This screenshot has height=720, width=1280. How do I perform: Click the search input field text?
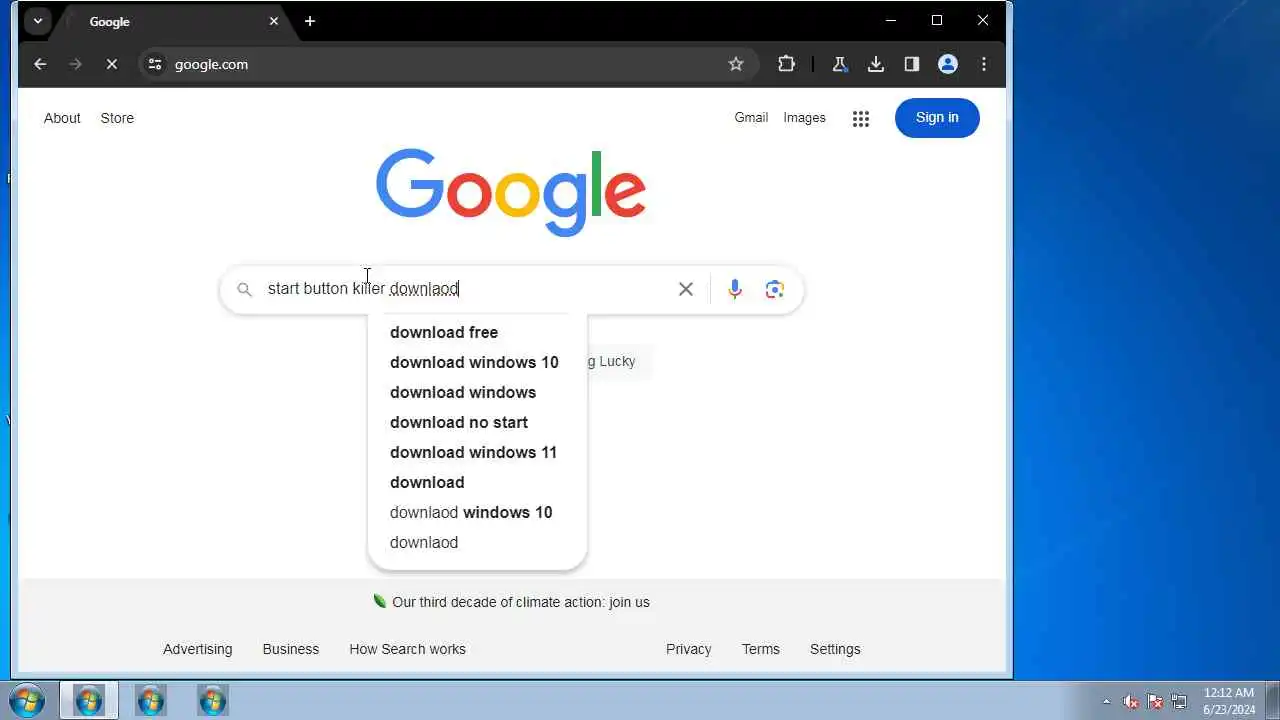coord(363,289)
